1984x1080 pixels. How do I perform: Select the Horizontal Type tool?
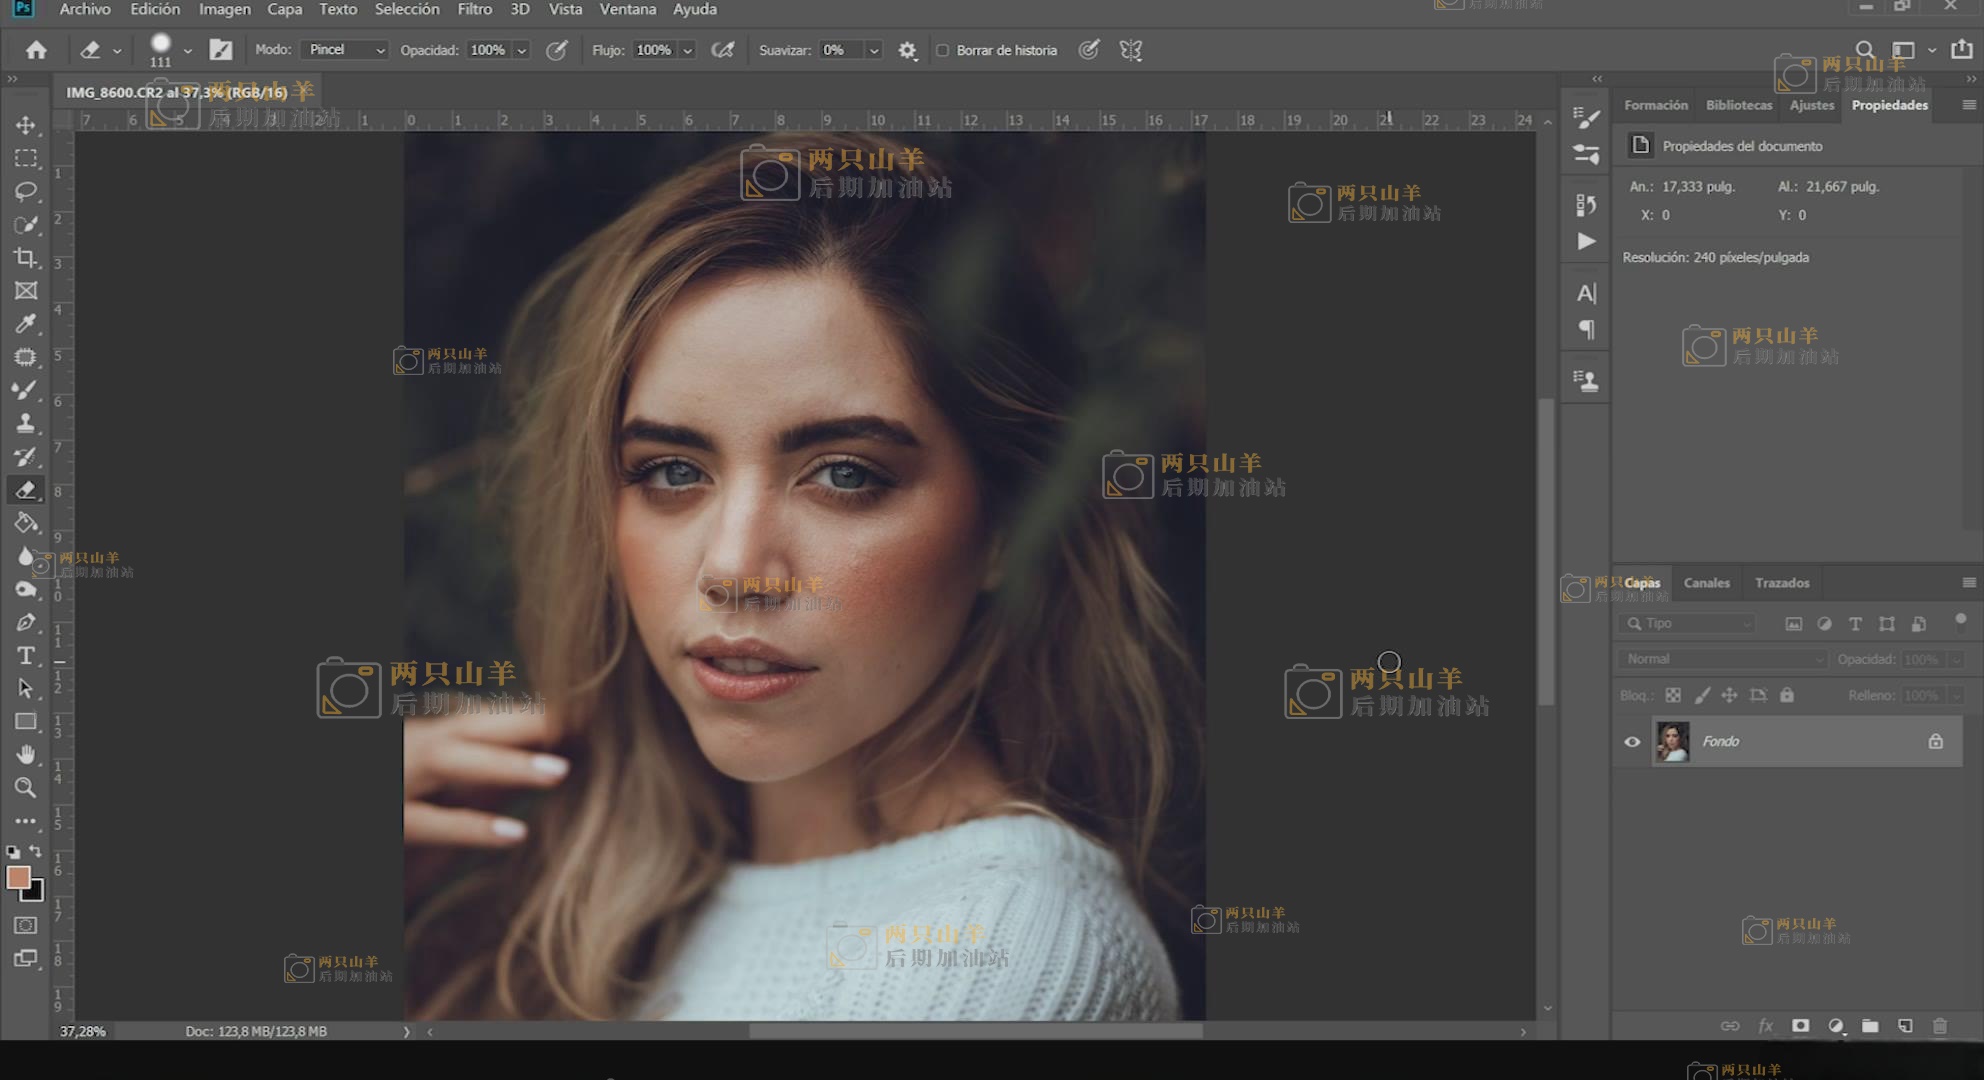[26, 656]
